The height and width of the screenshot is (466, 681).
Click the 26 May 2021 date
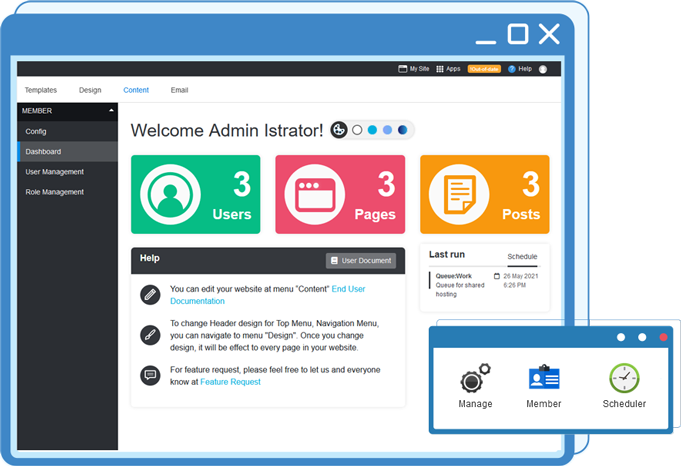tap(521, 276)
